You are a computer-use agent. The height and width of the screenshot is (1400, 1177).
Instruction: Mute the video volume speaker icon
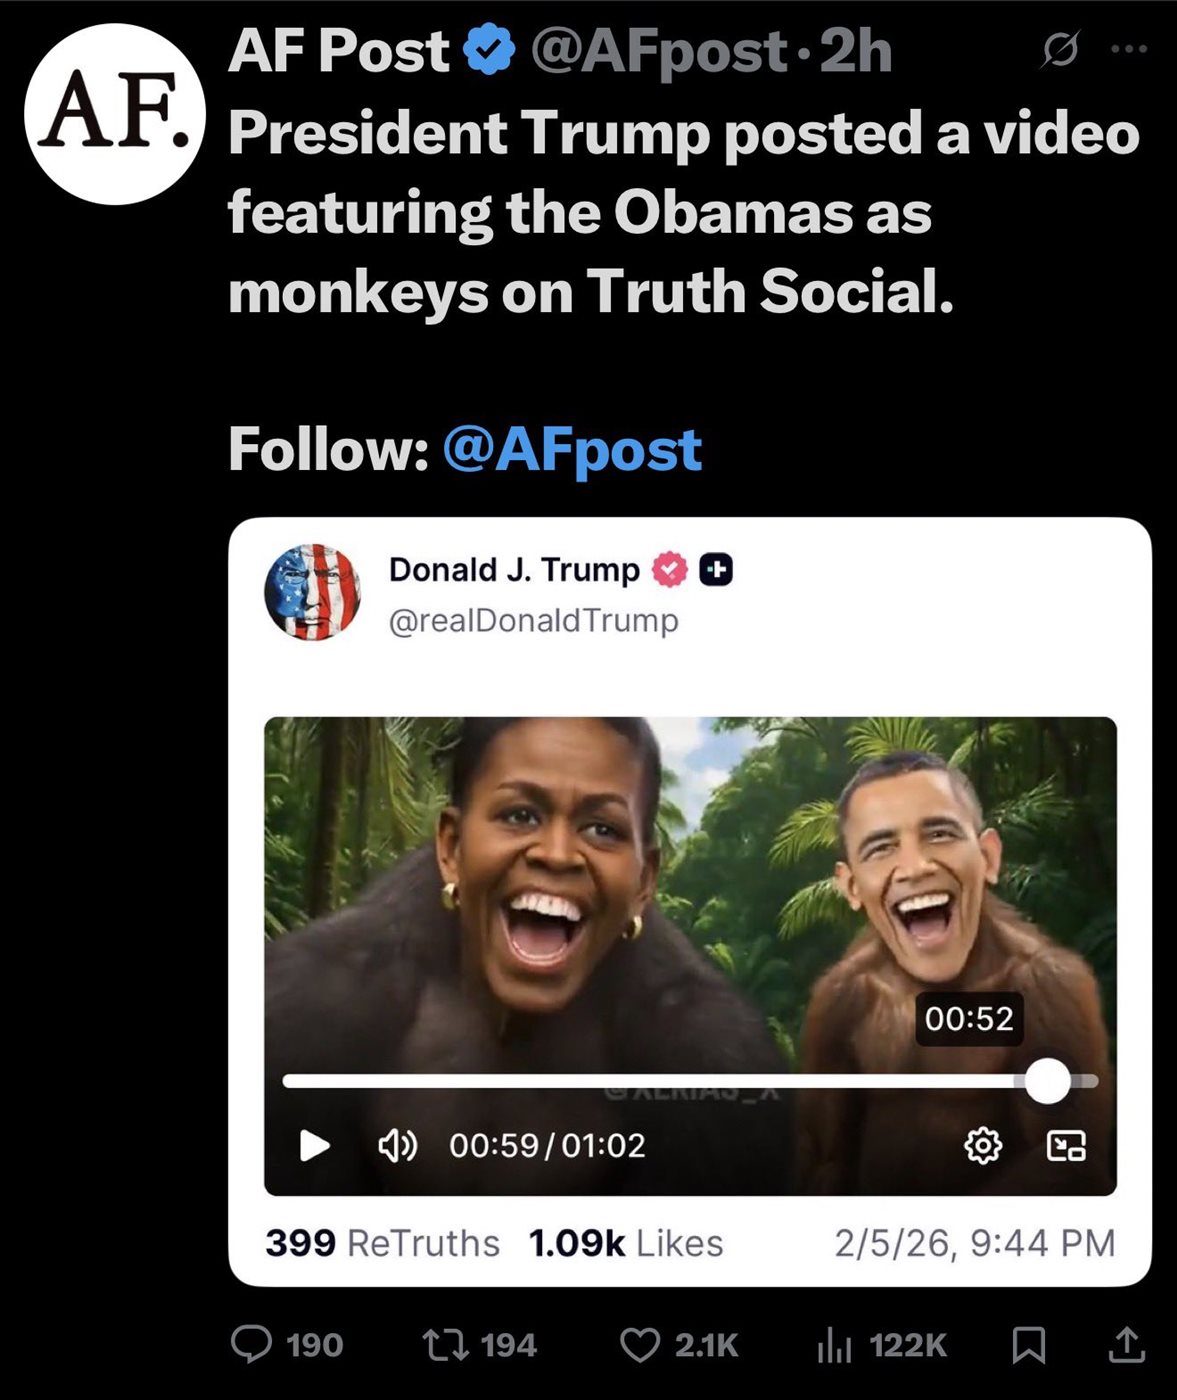pos(397,1144)
